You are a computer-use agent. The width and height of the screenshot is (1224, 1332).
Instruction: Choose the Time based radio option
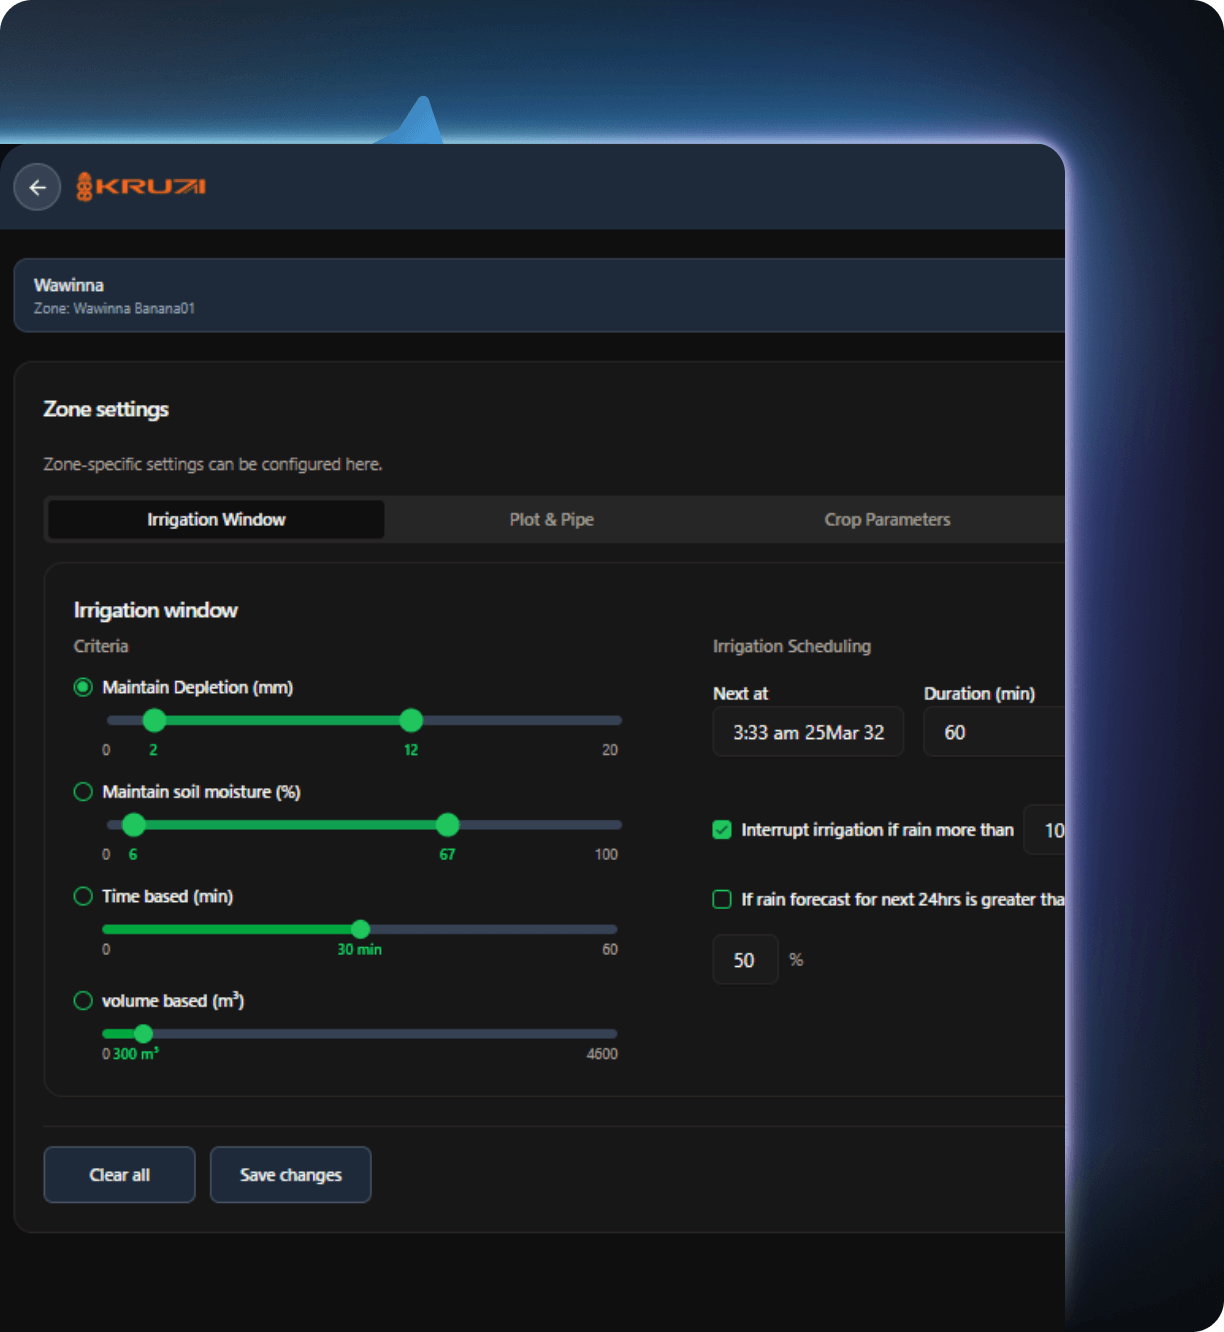coord(83,896)
